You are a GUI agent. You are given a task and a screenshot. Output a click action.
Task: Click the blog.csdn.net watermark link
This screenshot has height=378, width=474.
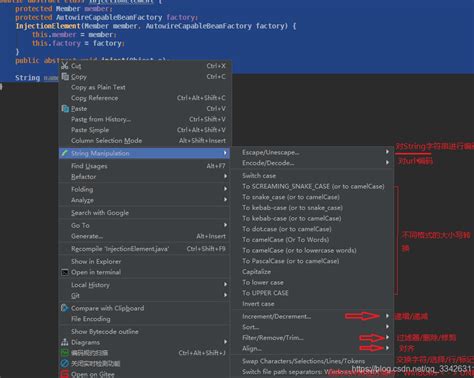tap(413, 369)
